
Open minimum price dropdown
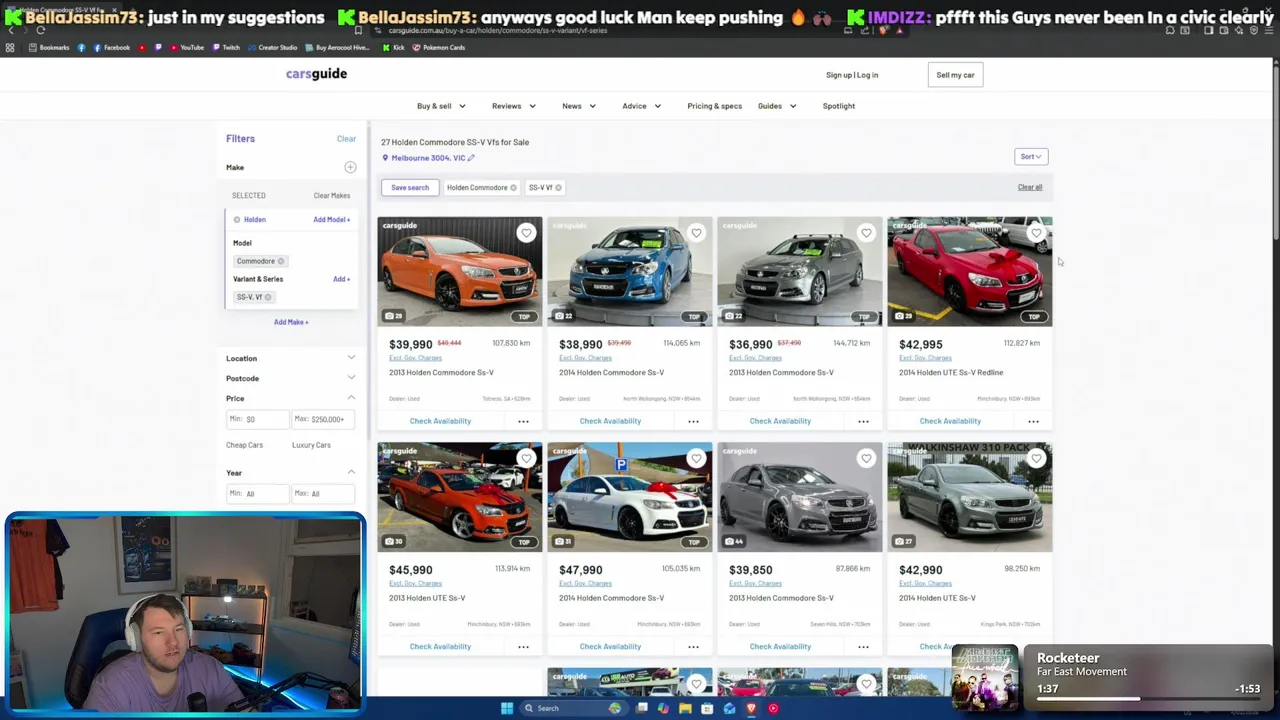tap(257, 419)
